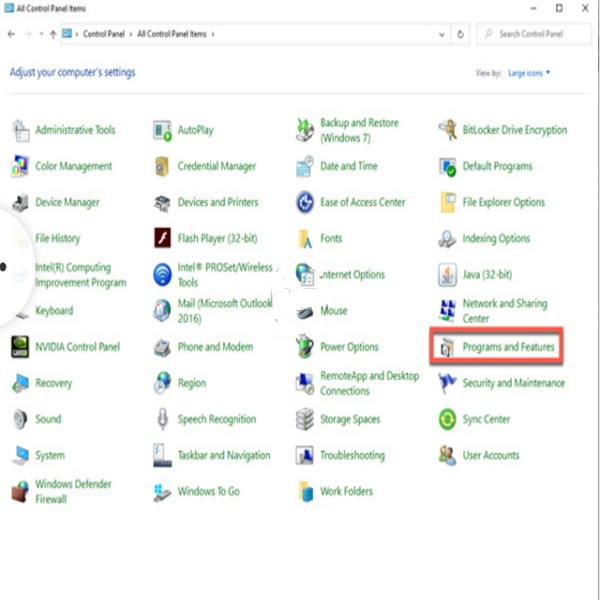Open the NVIDIA Control Panel icon

(x=20, y=347)
